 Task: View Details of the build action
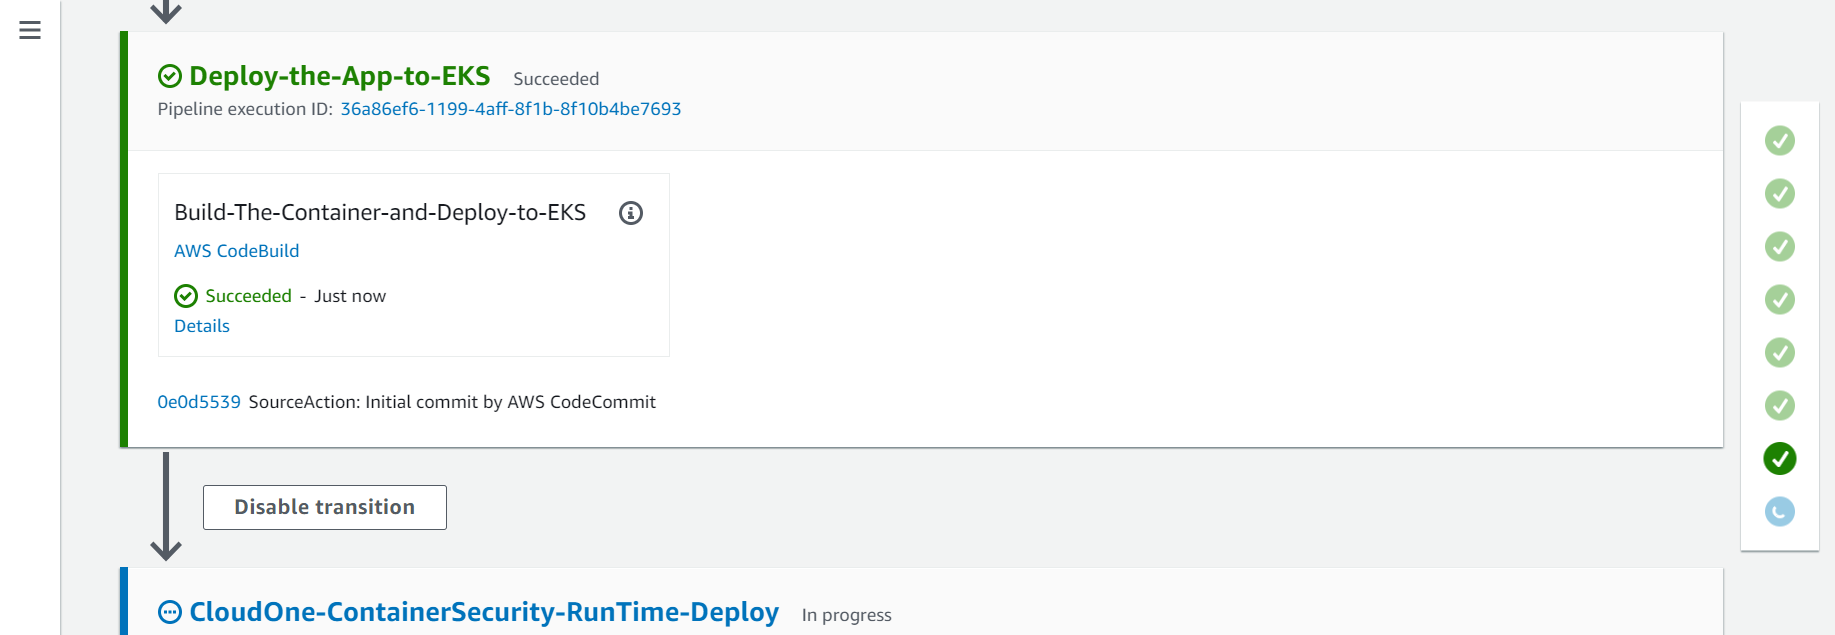coord(202,326)
